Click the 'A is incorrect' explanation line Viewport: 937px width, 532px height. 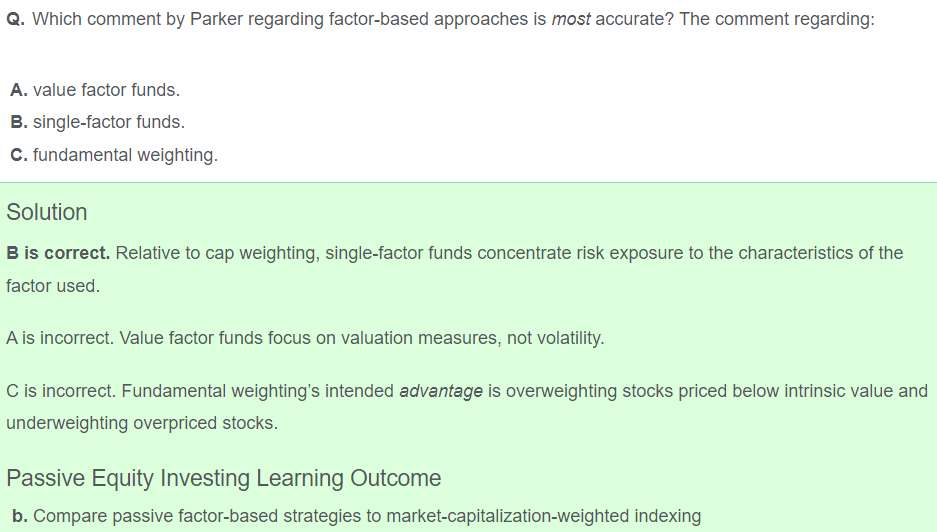click(x=304, y=338)
